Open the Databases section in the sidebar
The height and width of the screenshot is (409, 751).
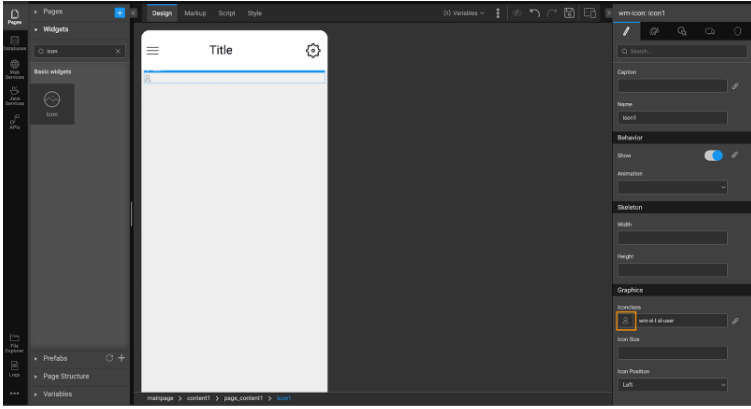(x=14, y=42)
